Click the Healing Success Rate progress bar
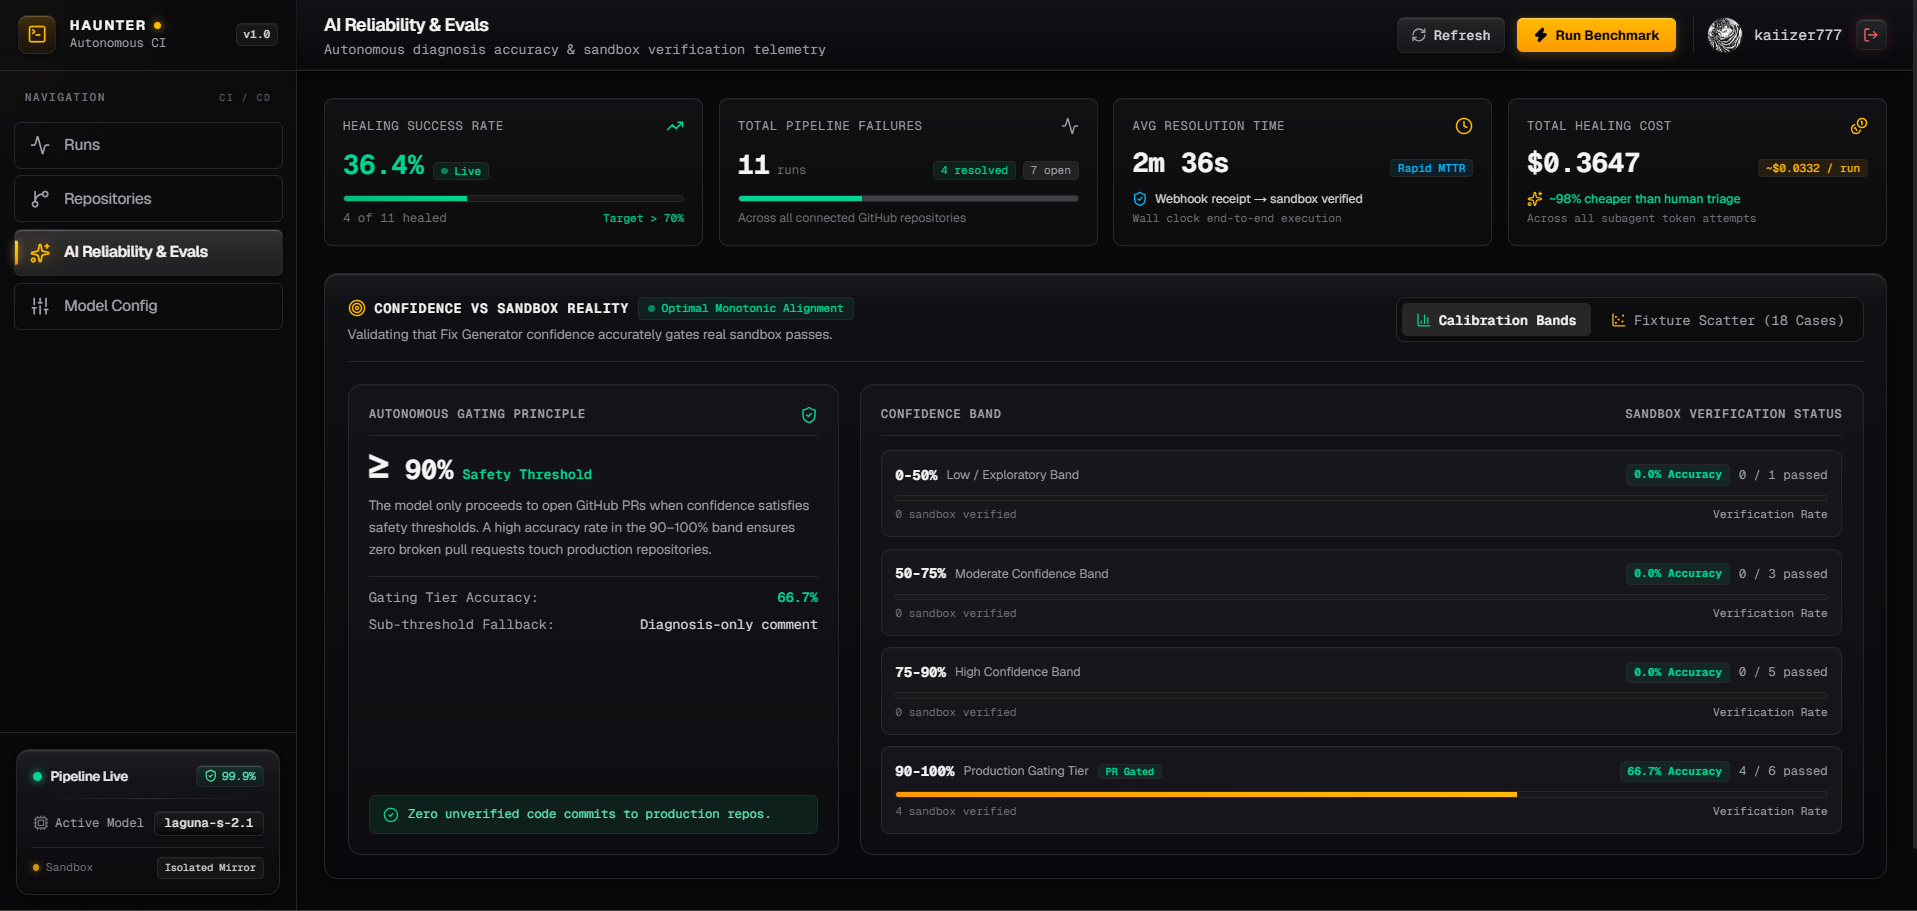 click(x=514, y=199)
